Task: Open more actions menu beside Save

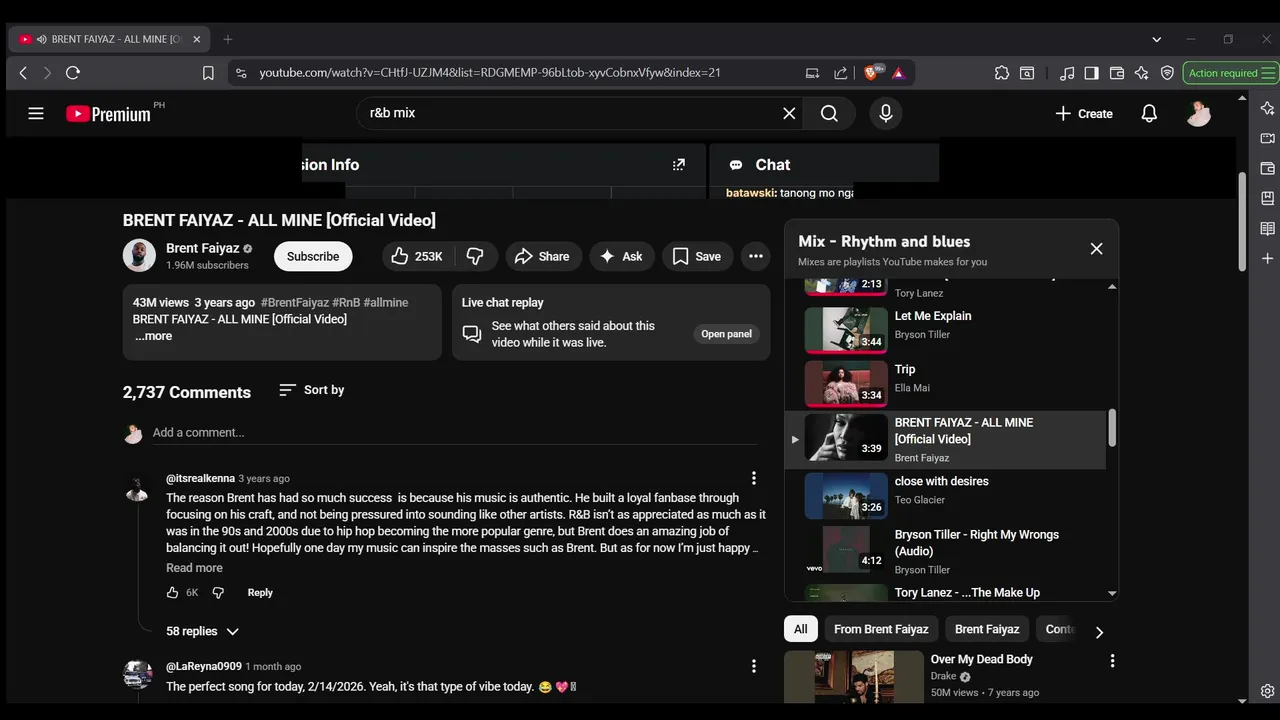Action: pyautogui.click(x=756, y=256)
